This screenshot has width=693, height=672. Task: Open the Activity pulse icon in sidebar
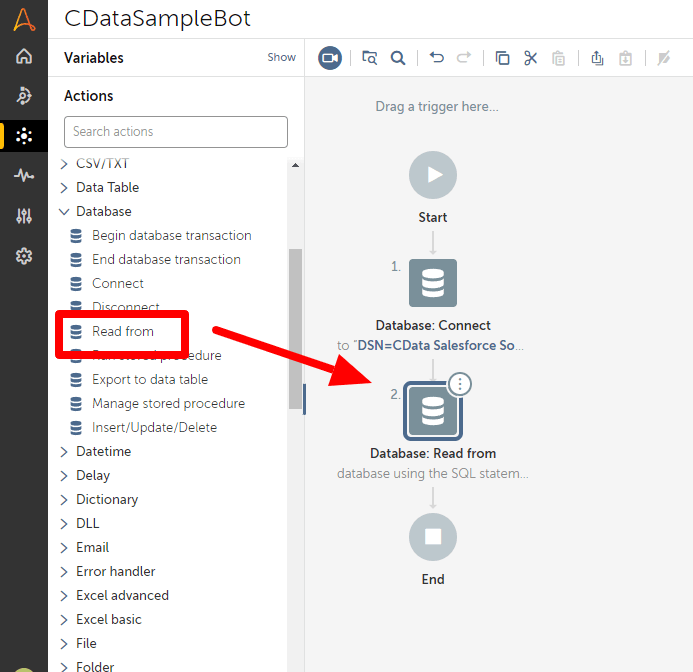pos(24,176)
